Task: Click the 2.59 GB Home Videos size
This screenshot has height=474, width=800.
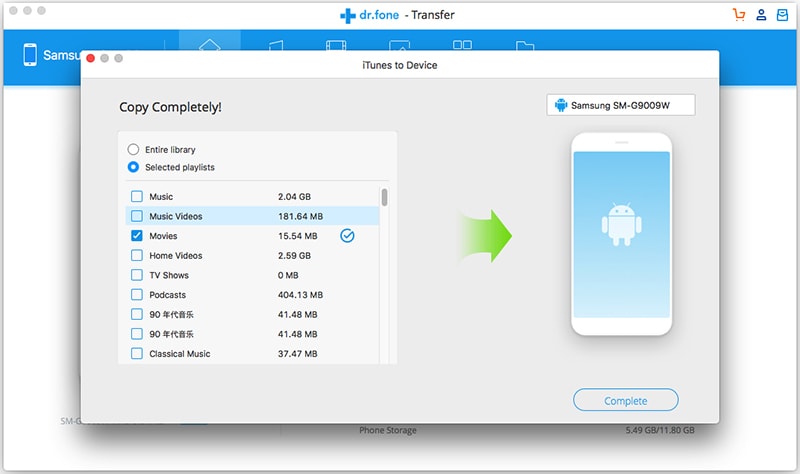Action: point(294,256)
